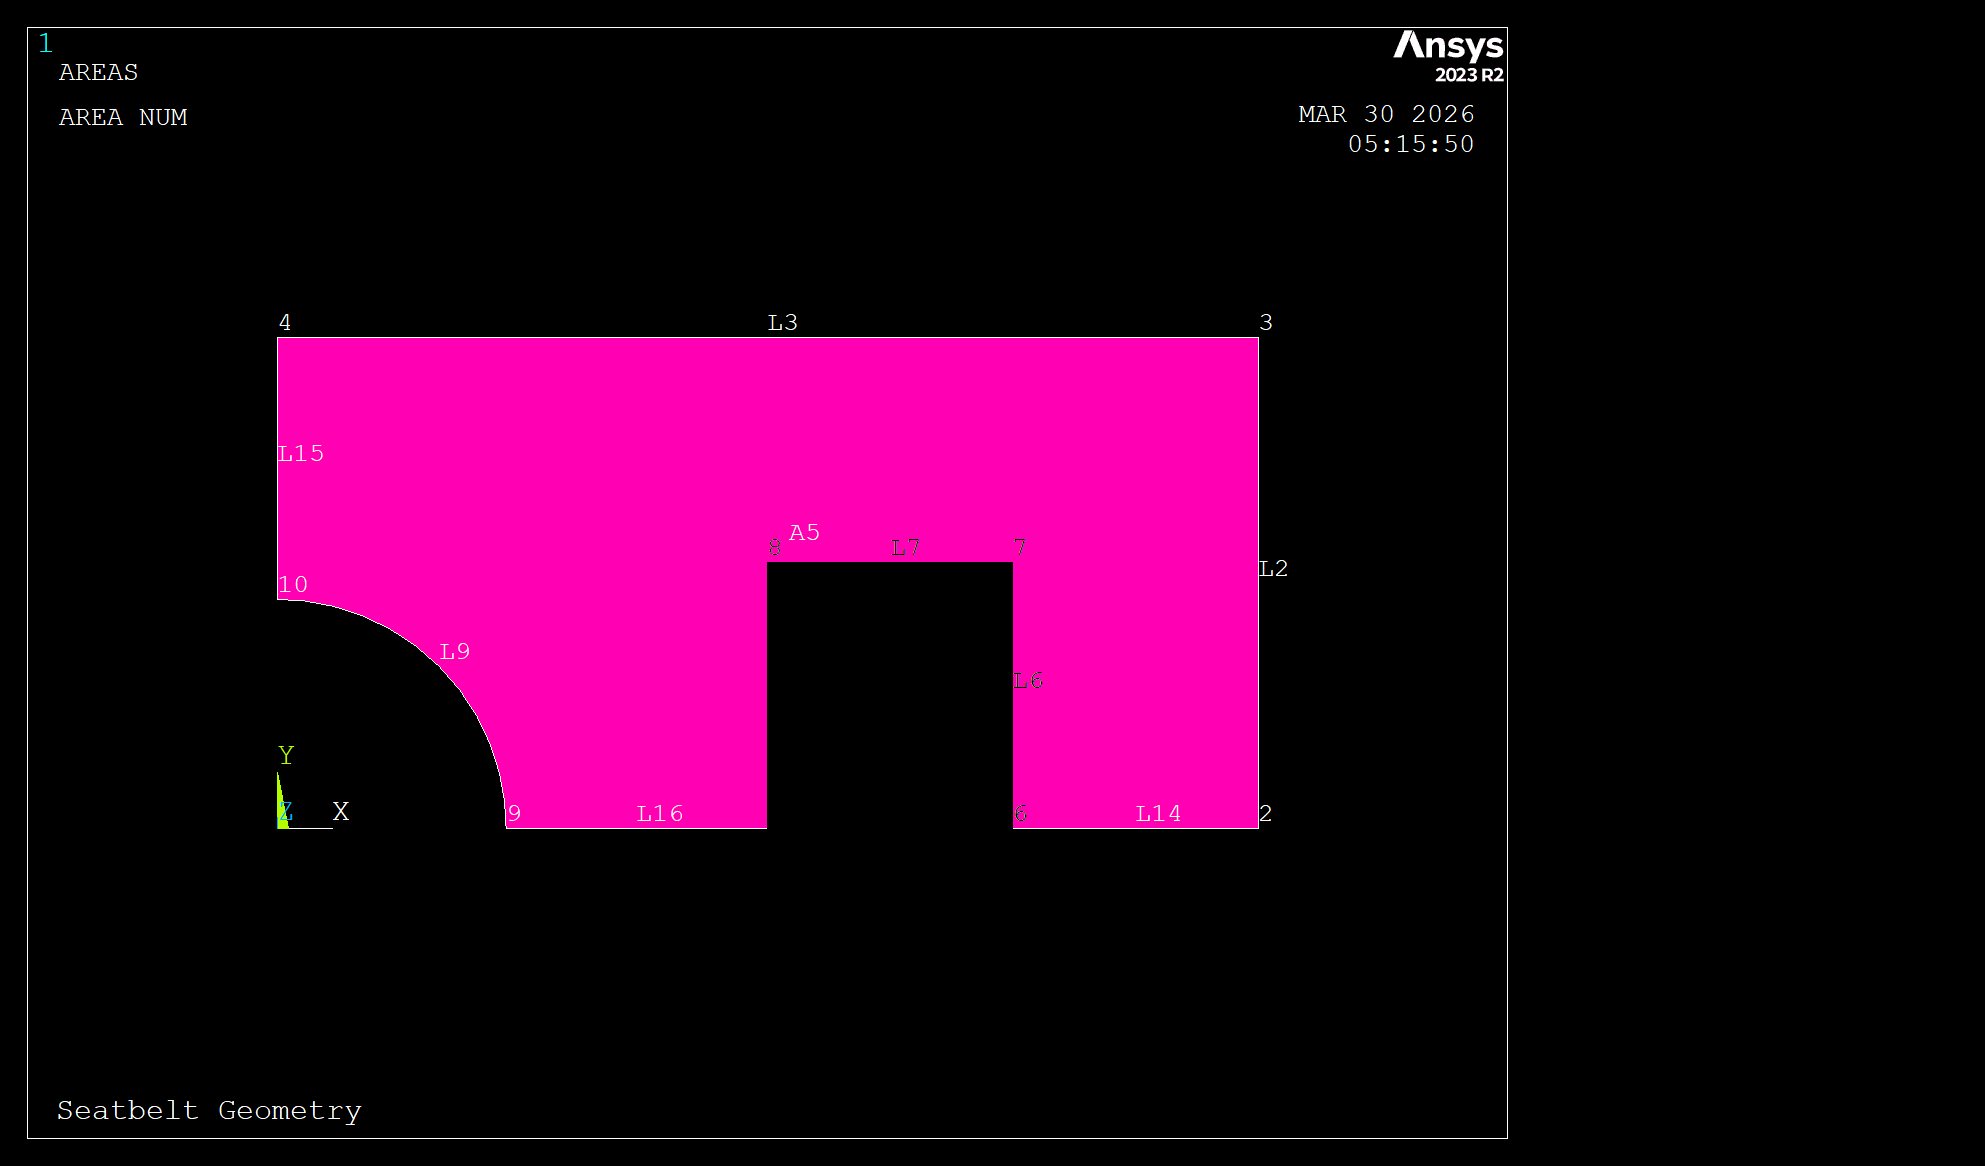Select line label L3 on the top edge

(x=782, y=322)
